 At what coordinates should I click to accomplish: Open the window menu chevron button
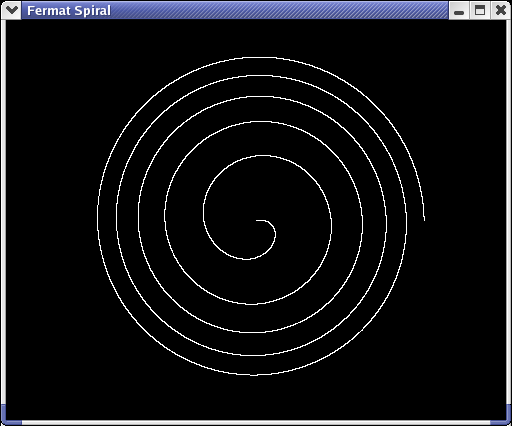pyautogui.click(x=11, y=10)
